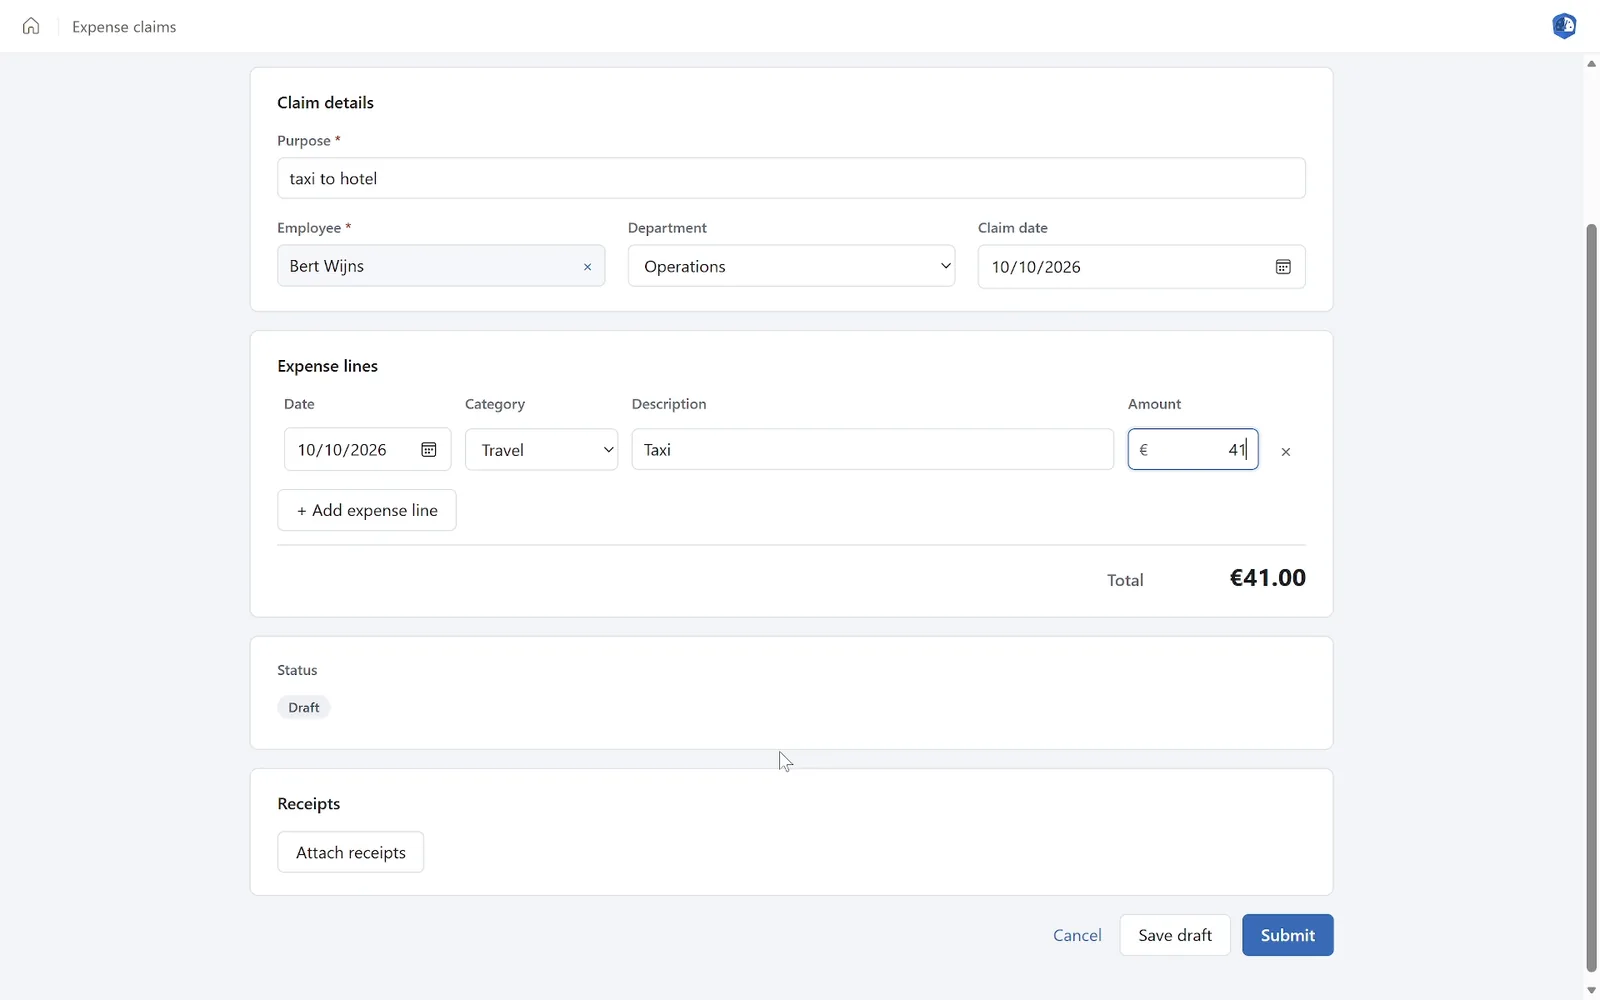Click the Draft status badge
The width and height of the screenshot is (1600, 1000).
(x=304, y=707)
